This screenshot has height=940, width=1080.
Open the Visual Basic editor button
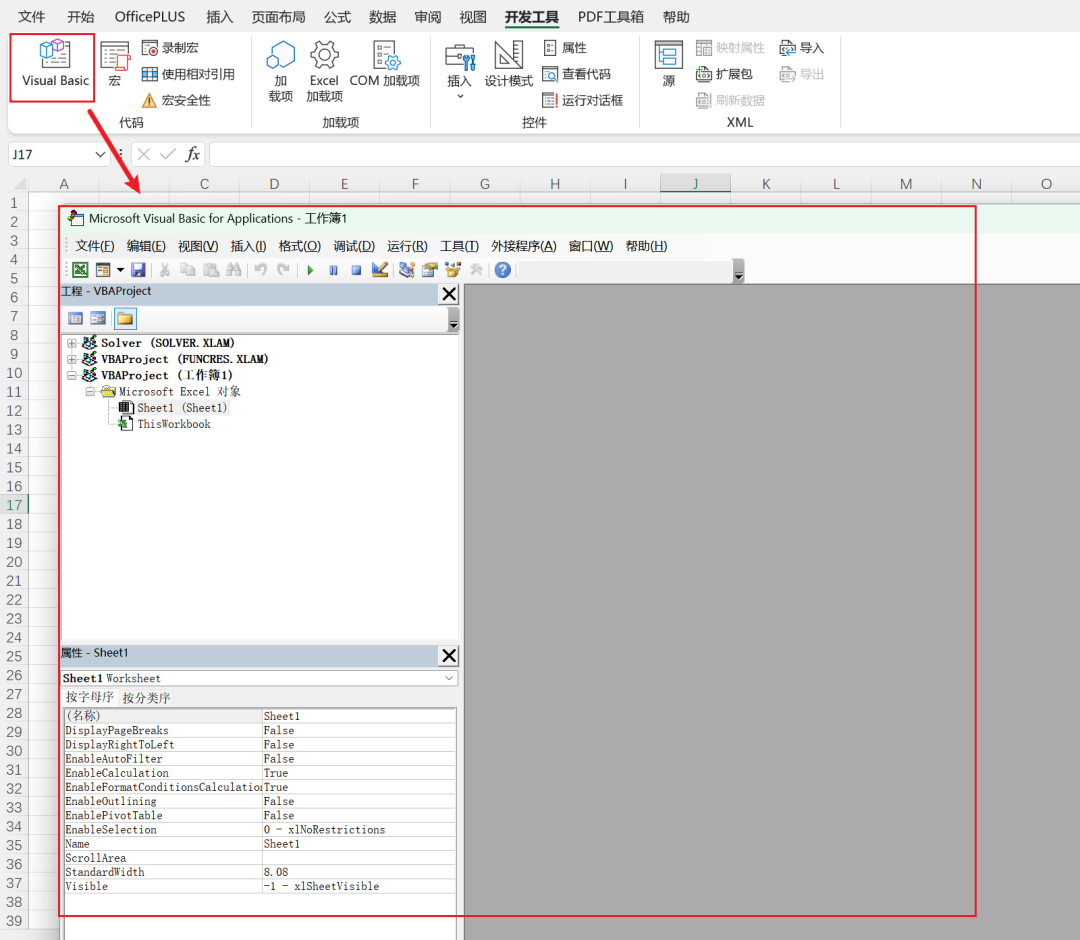pyautogui.click(x=54, y=65)
